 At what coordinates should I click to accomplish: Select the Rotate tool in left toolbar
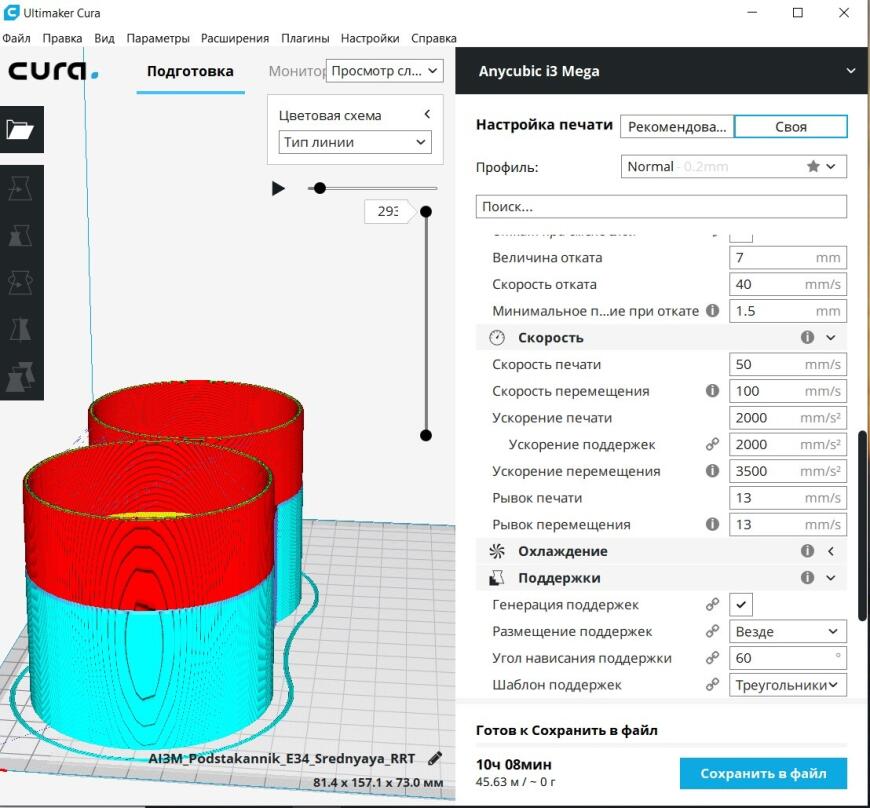tap(20, 282)
